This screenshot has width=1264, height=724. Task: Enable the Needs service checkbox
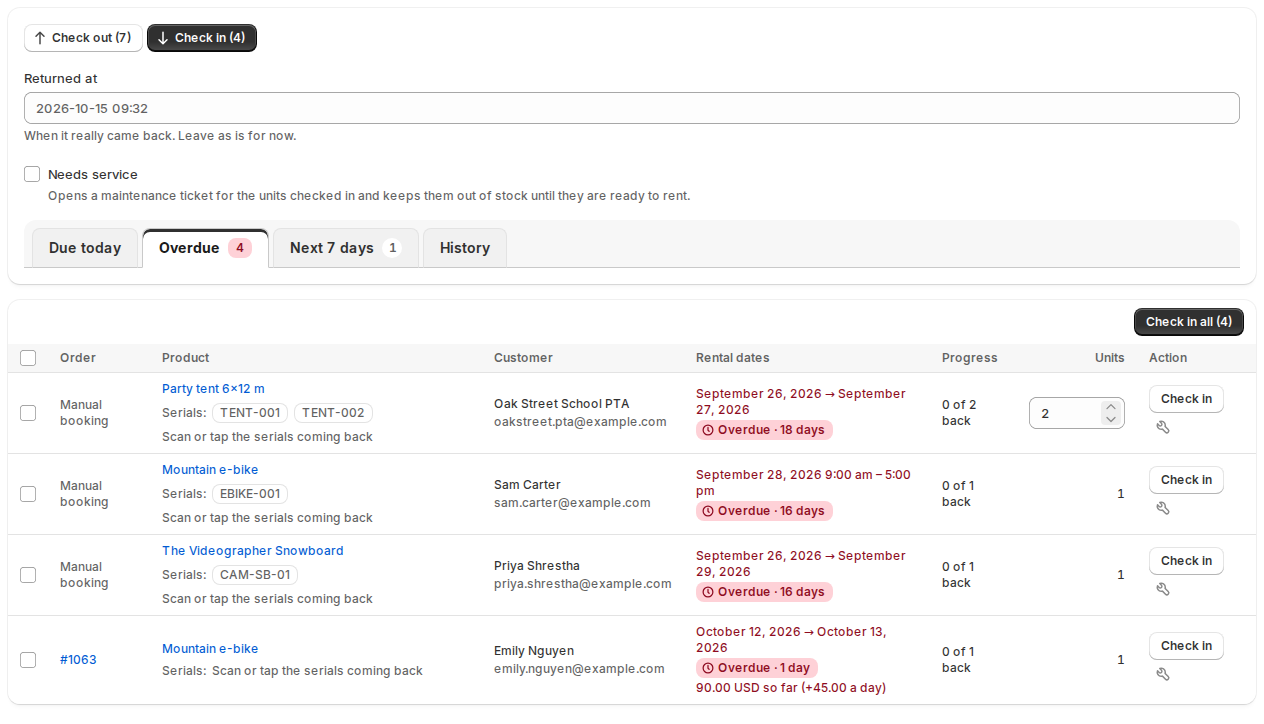click(32, 174)
